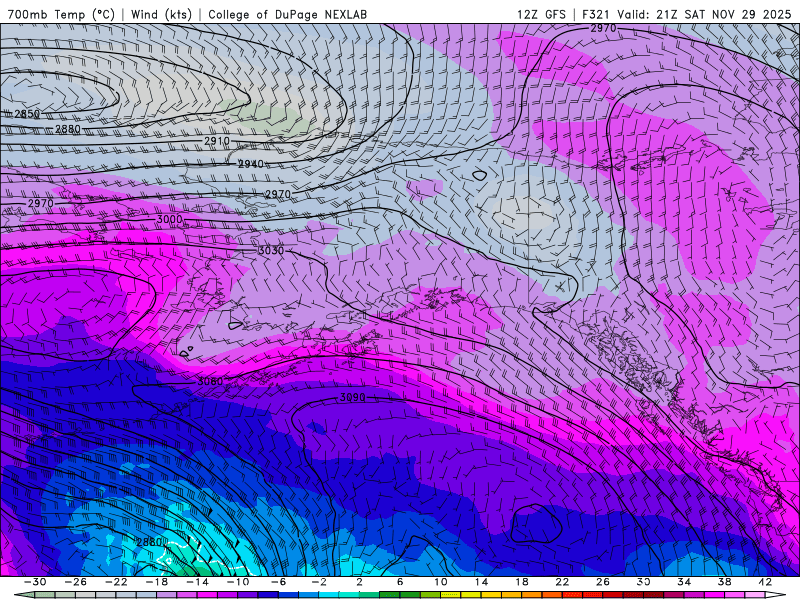Select the −2 colorbar tick label
The width and height of the screenshot is (800, 600).
[319, 582]
